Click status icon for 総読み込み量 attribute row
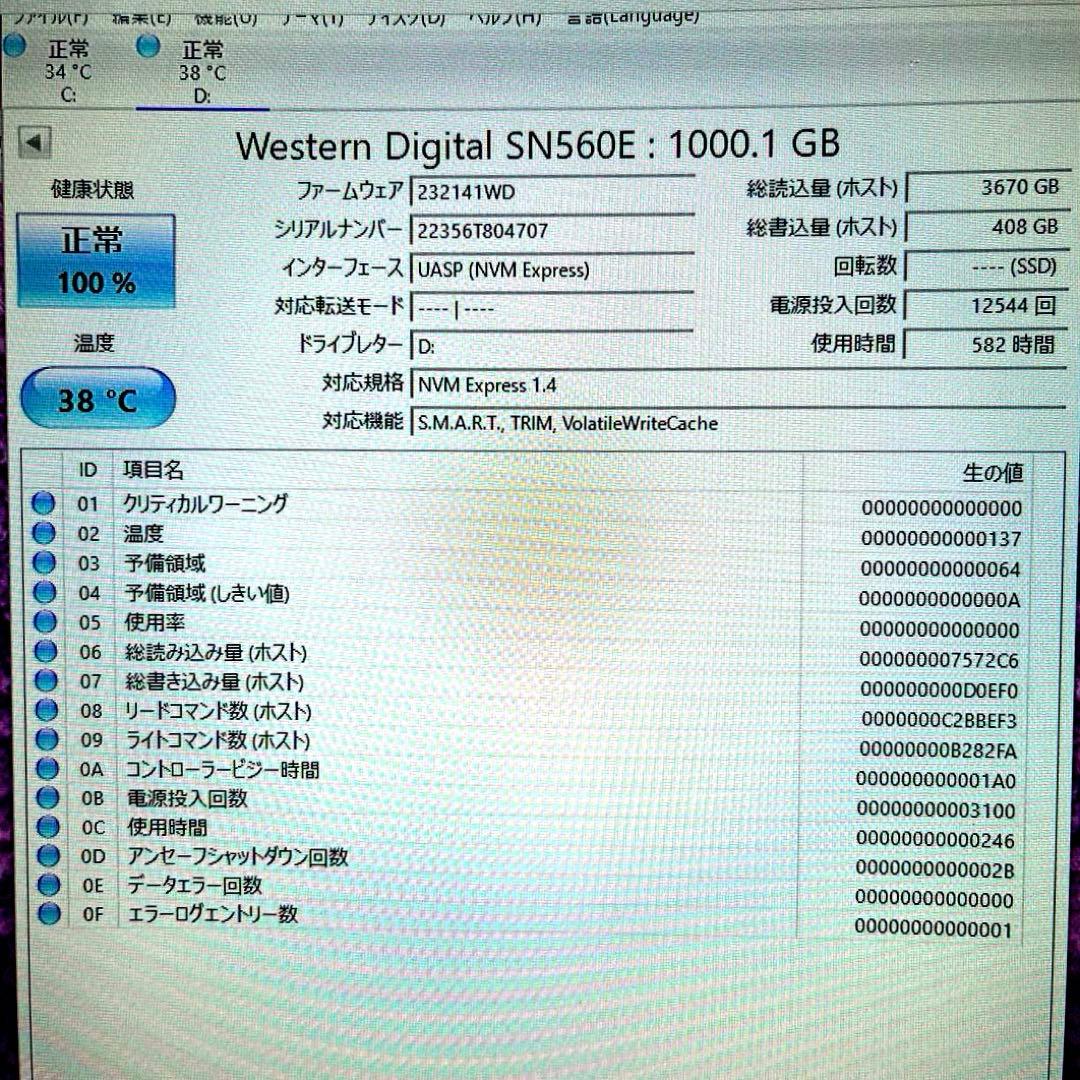Screen dimensions: 1080x1080 tap(45, 652)
